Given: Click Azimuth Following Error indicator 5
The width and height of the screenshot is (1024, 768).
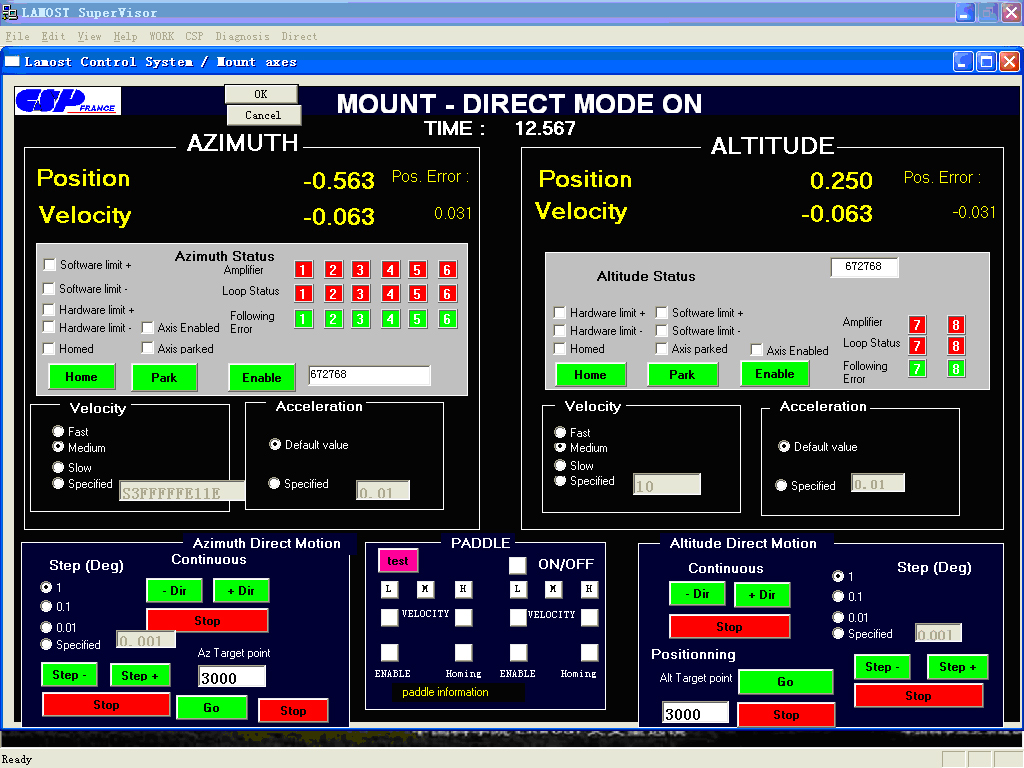Looking at the screenshot, I should point(417,319).
